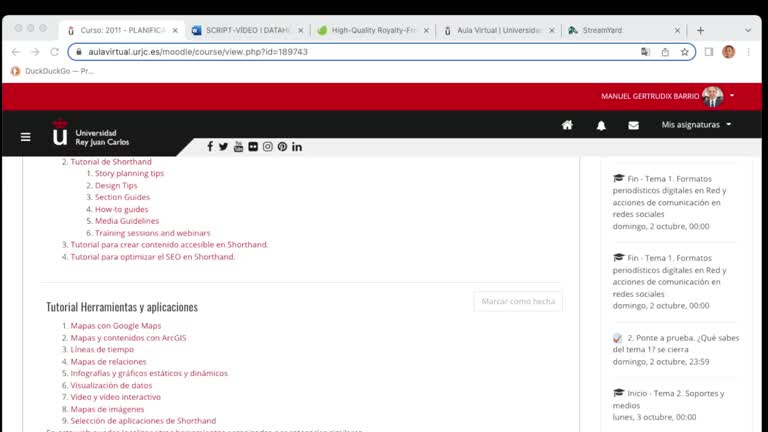
Task: Open Chrome's three-dot menu
Action: click(748, 51)
